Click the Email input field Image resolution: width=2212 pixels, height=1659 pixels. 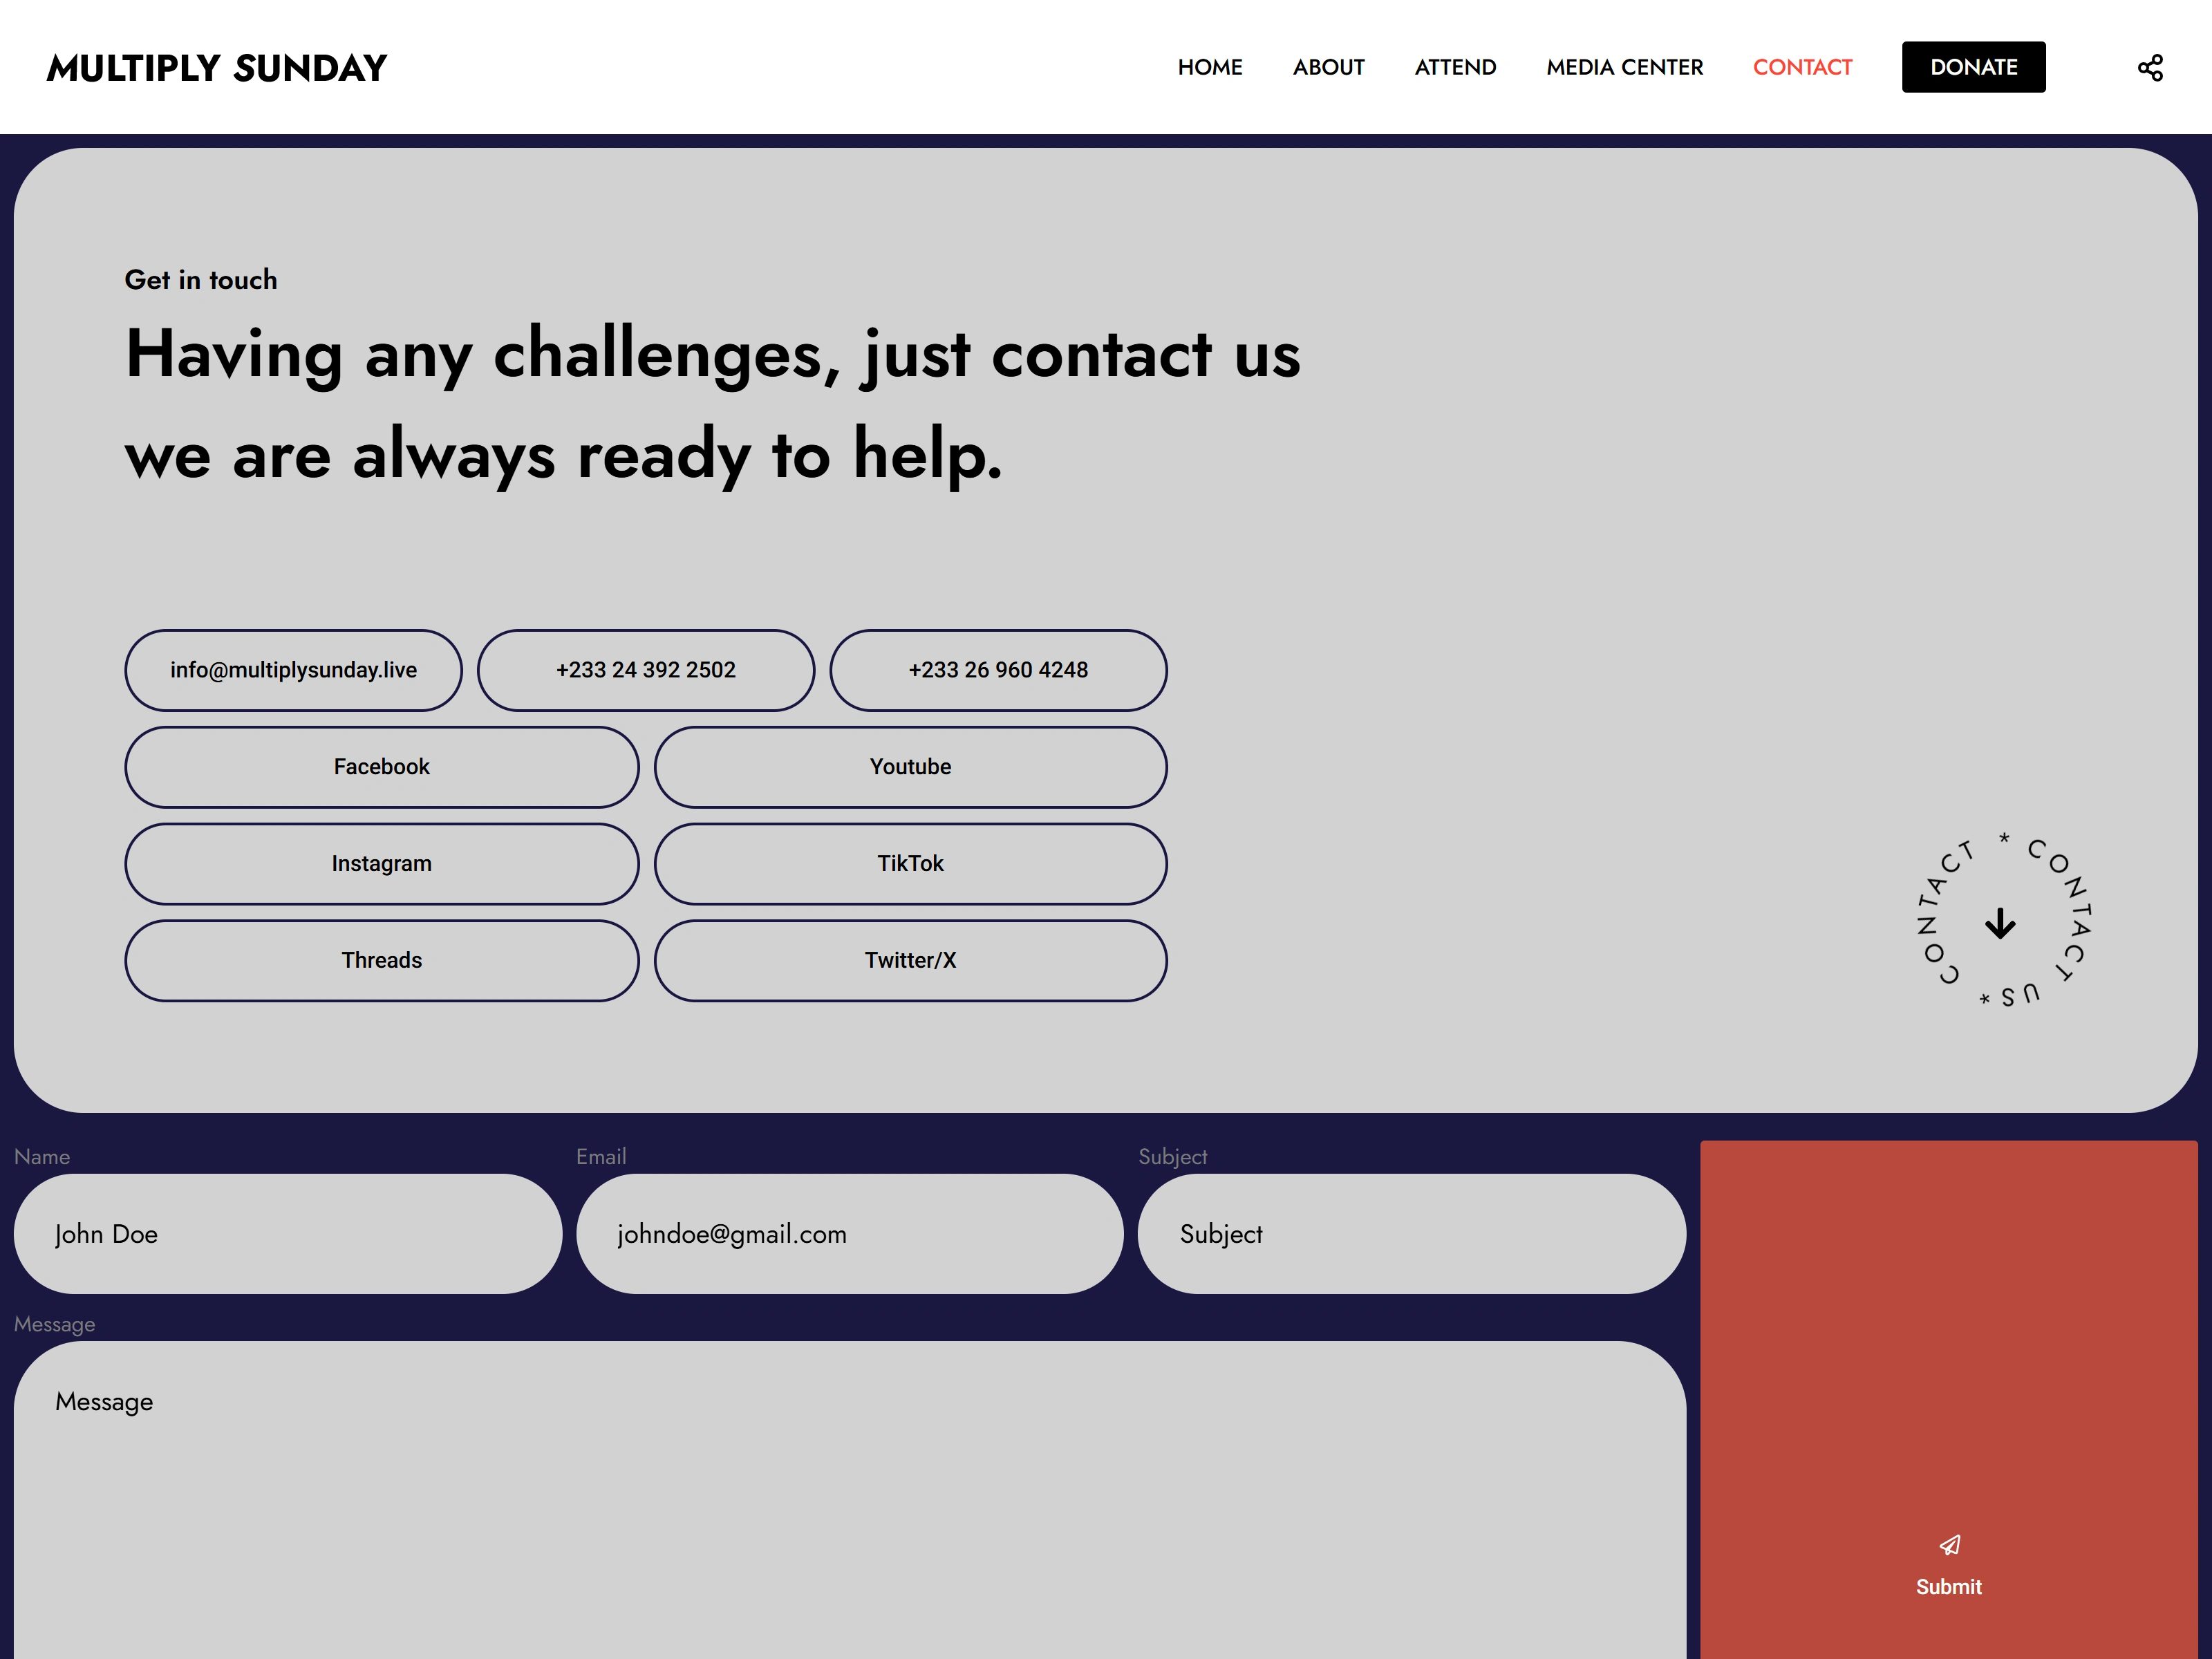(x=852, y=1234)
